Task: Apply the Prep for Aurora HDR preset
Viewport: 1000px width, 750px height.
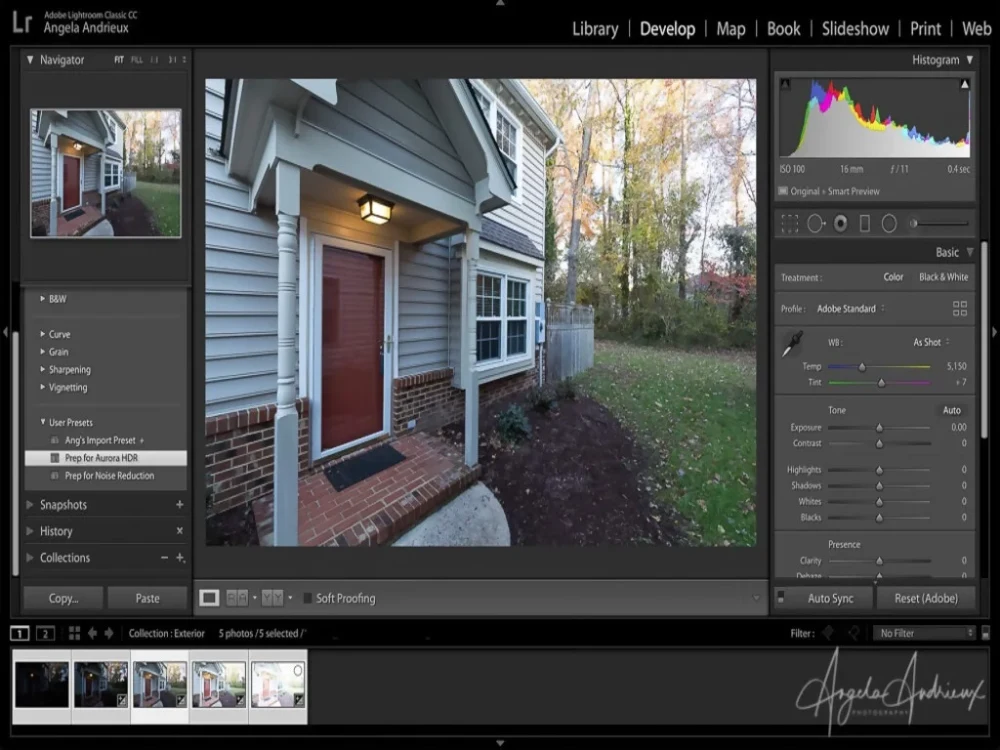Action: click(106, 458)
